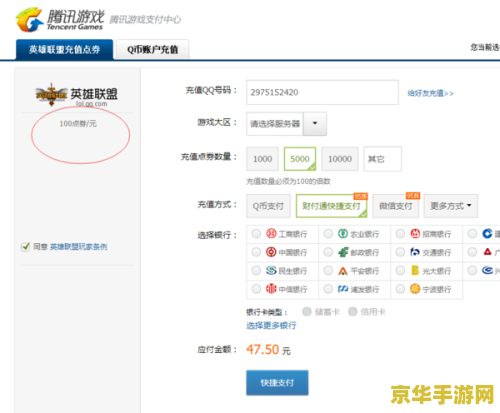Viewport: 500px width, 413px height.
Task: Click the blue 快捷支付 button
Action: coord(277,383)
